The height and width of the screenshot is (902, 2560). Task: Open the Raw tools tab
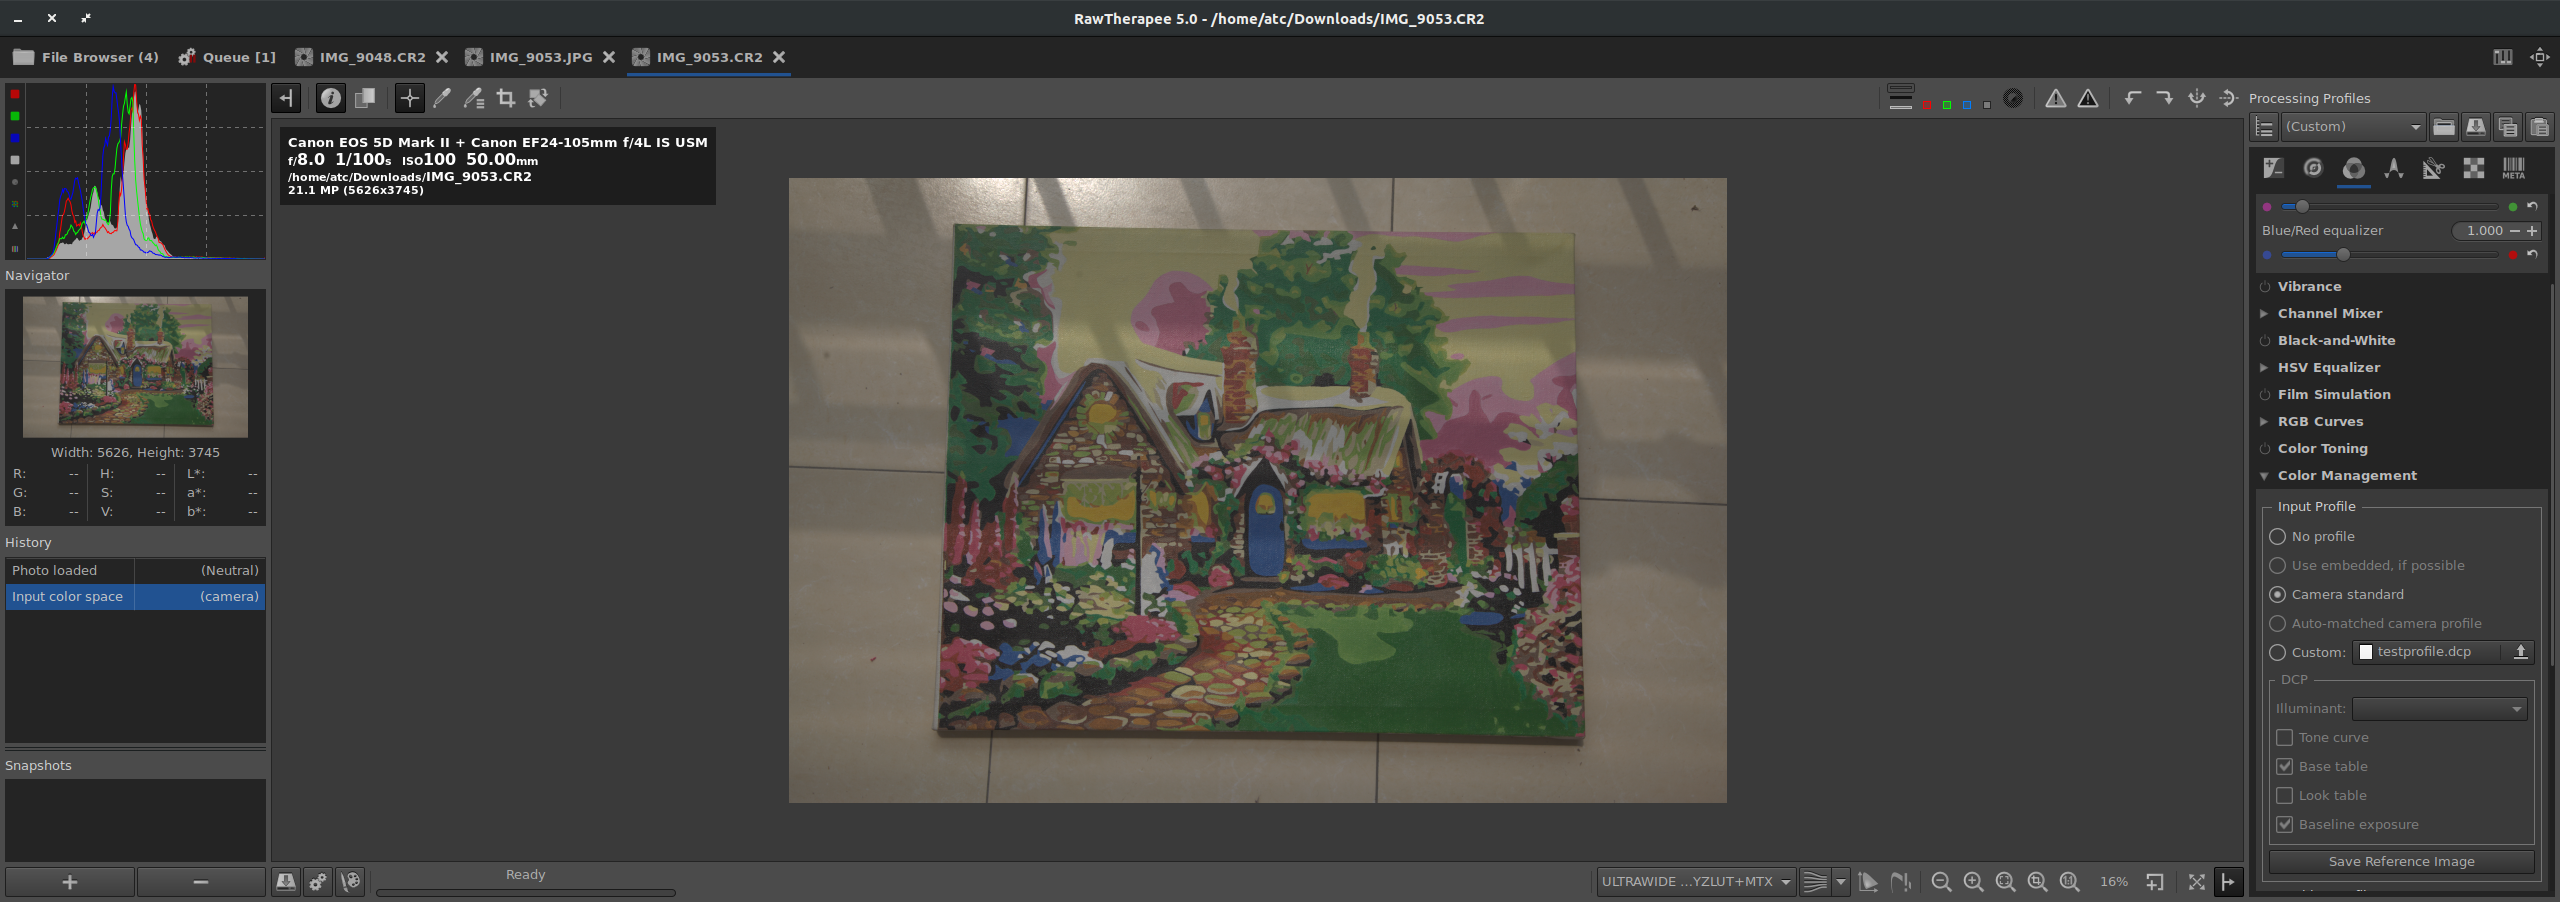coord(2473,168)
